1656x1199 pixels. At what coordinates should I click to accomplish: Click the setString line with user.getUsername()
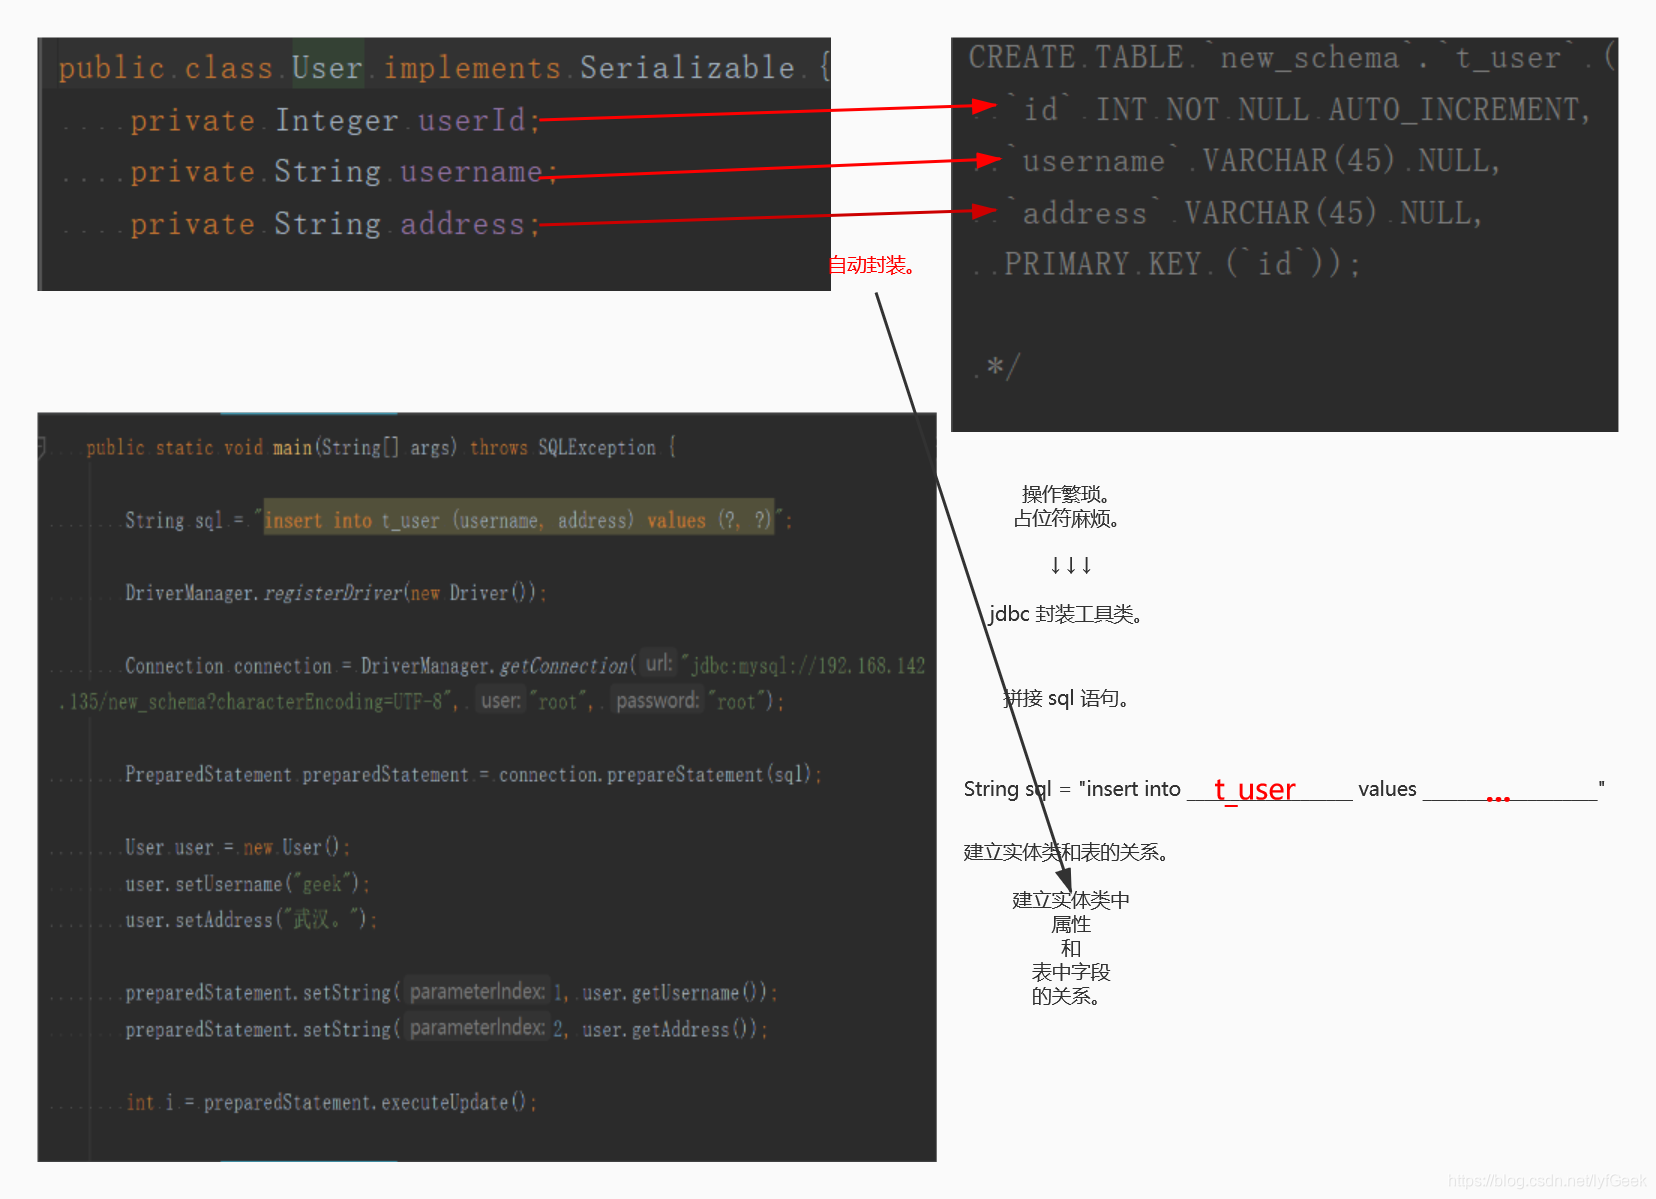(x=451, y=993)
